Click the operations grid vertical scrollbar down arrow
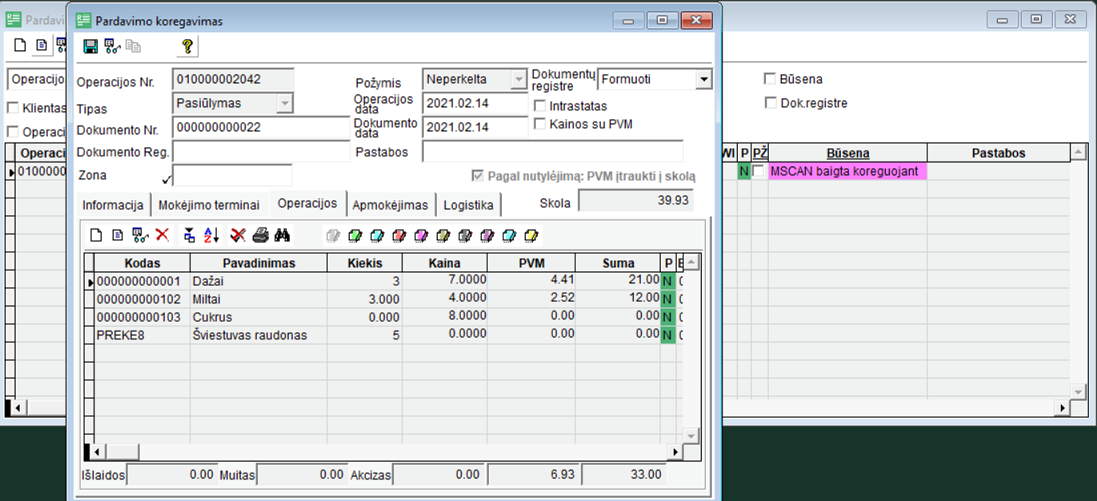 click(x=691, y=435)
